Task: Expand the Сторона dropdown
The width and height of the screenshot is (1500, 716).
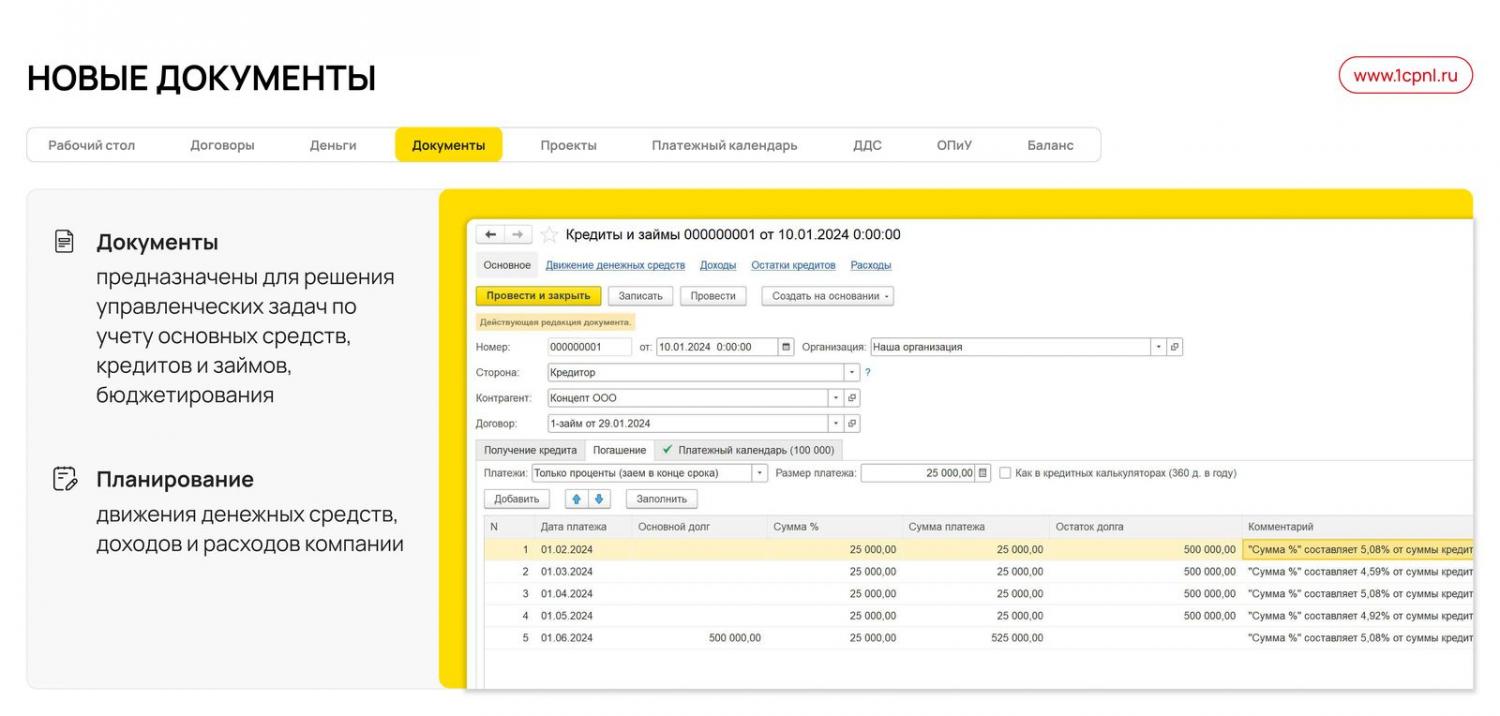Action: click(x=852, y=372)
